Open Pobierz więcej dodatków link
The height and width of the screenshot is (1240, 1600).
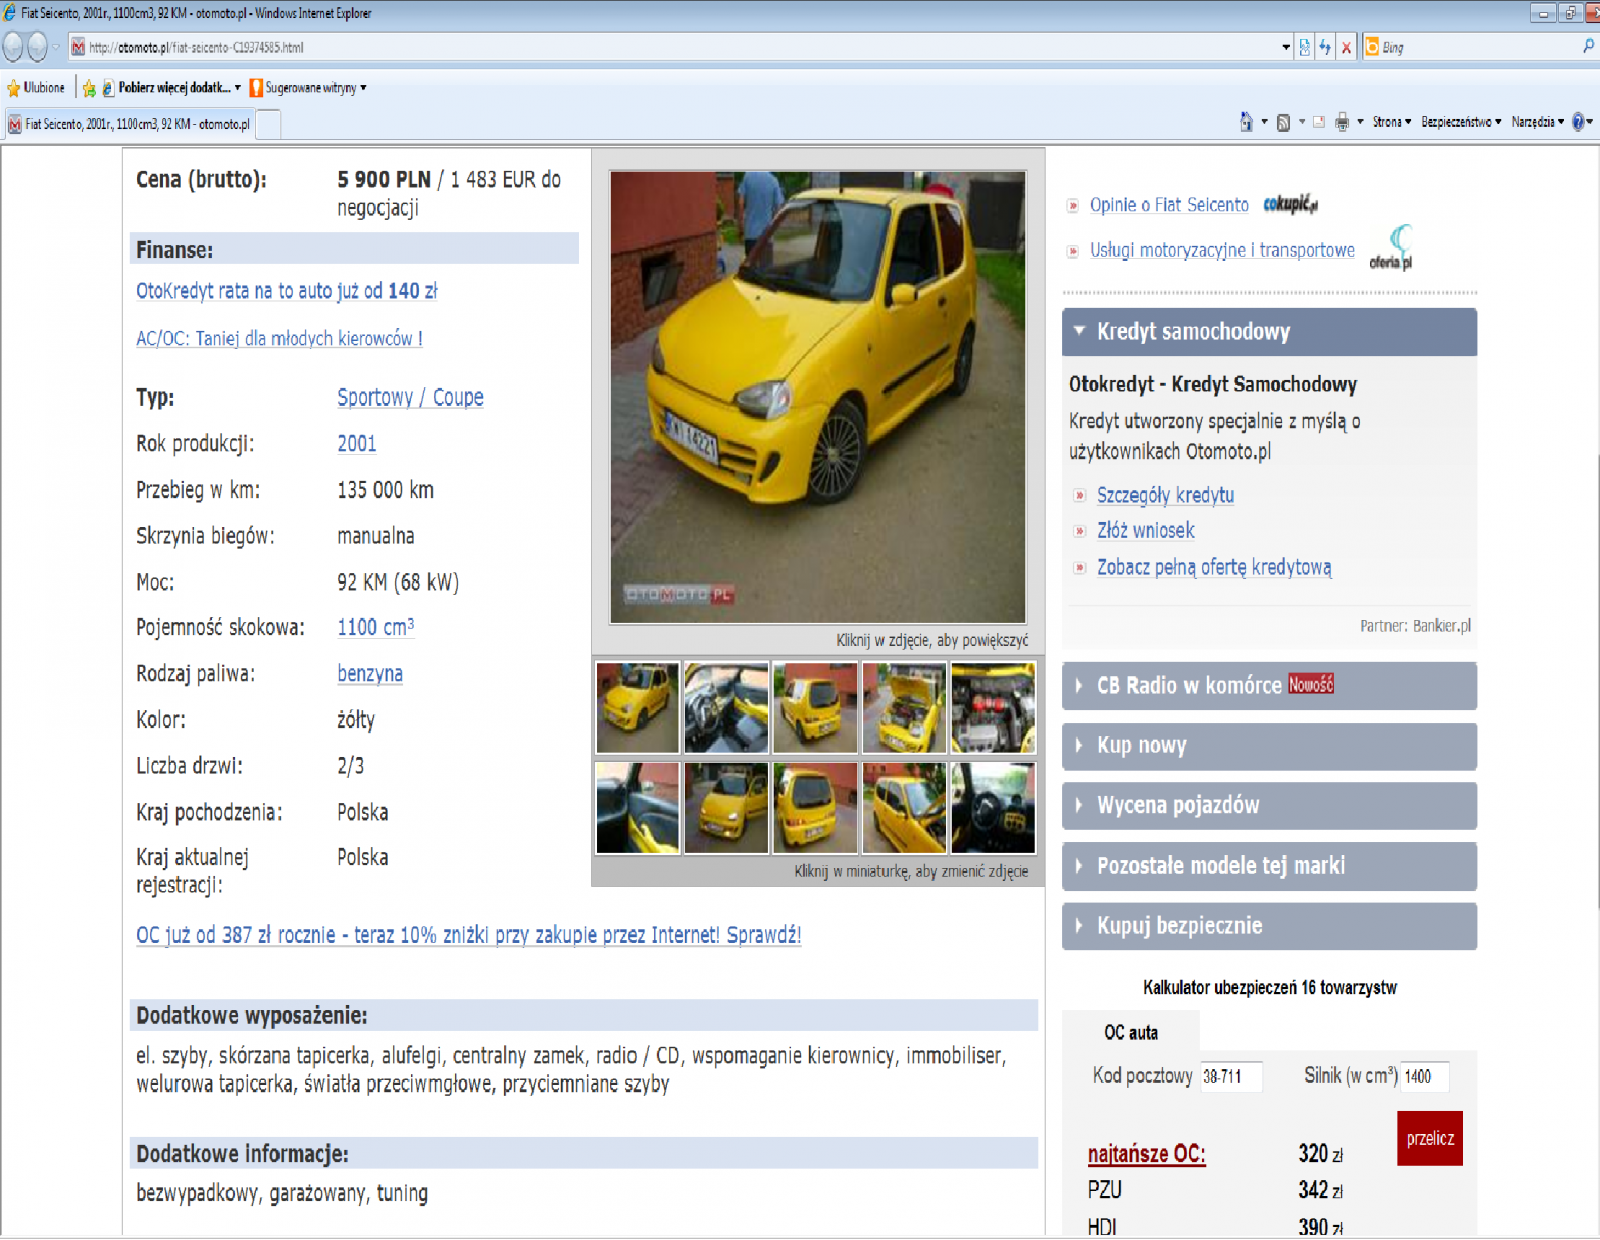pyautogui.click(x=172, y=88)
